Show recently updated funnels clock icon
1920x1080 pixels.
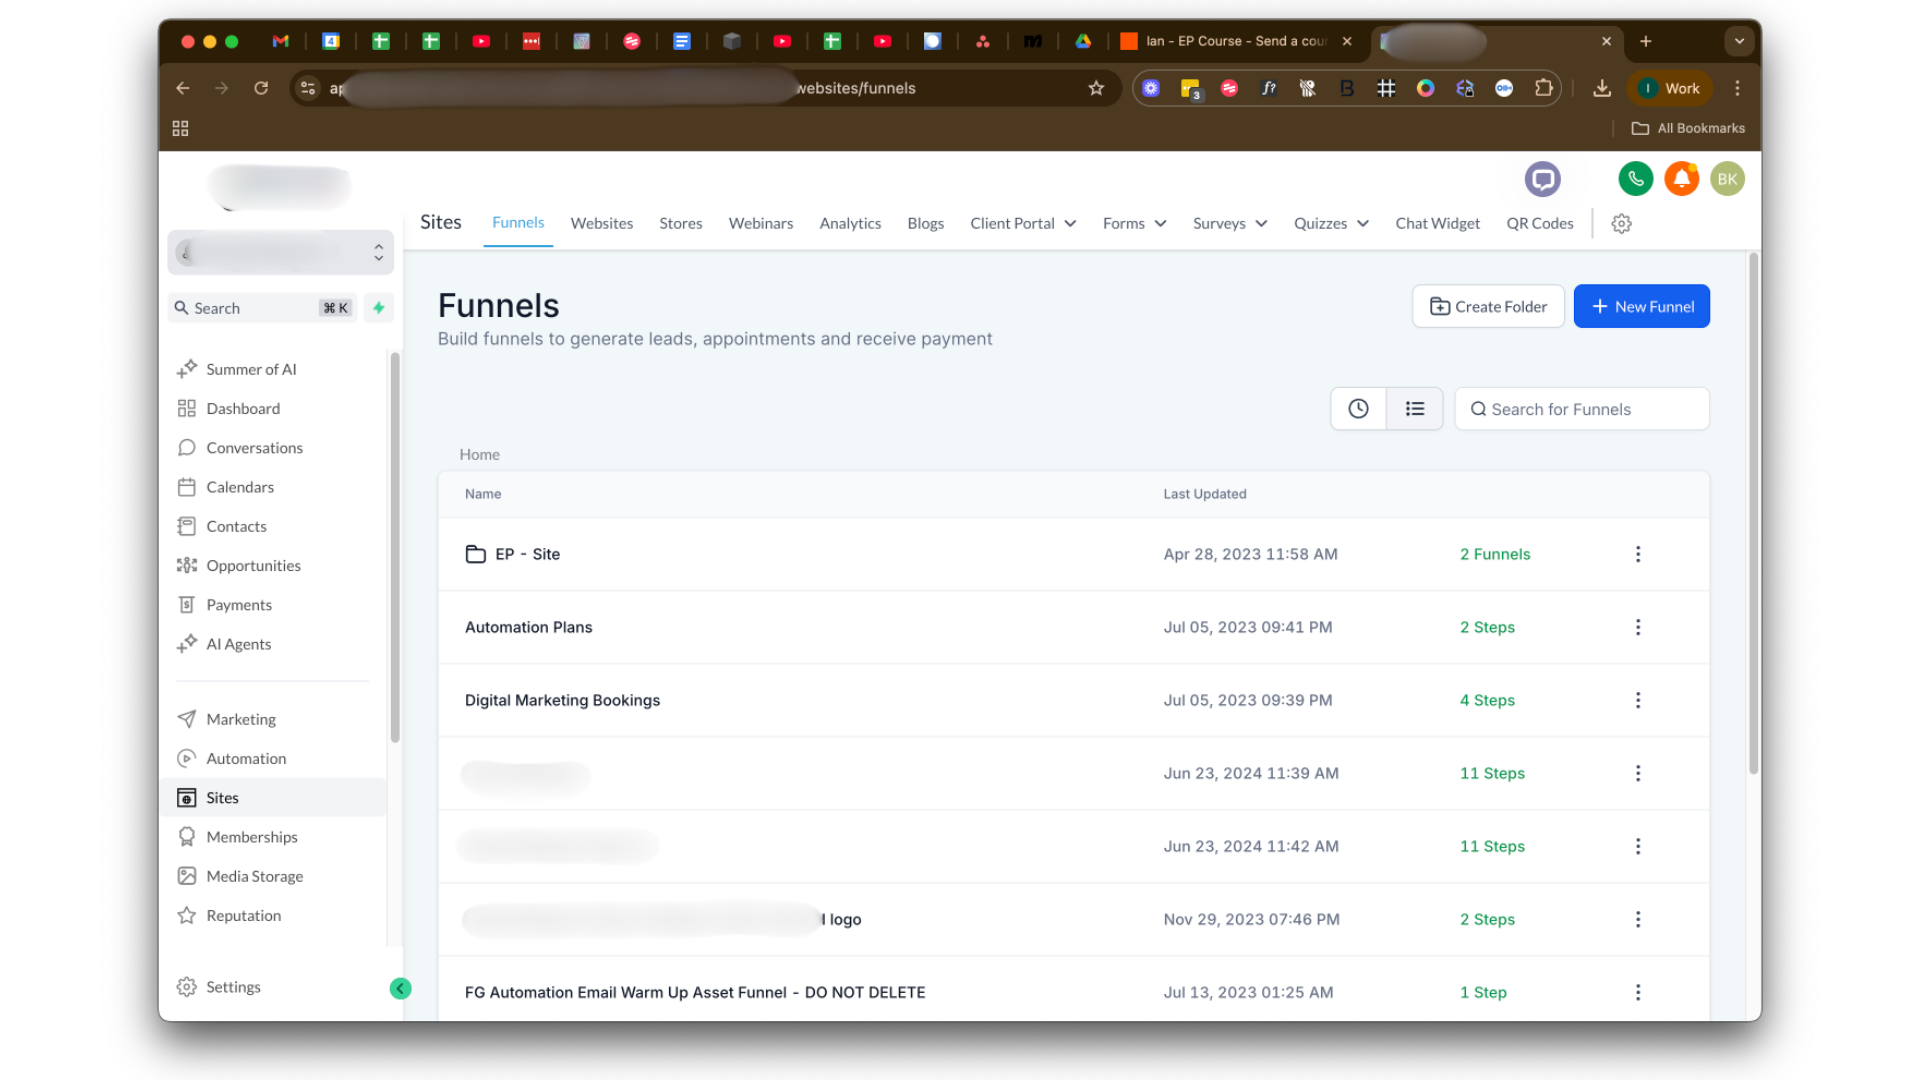coord(1358,409)
